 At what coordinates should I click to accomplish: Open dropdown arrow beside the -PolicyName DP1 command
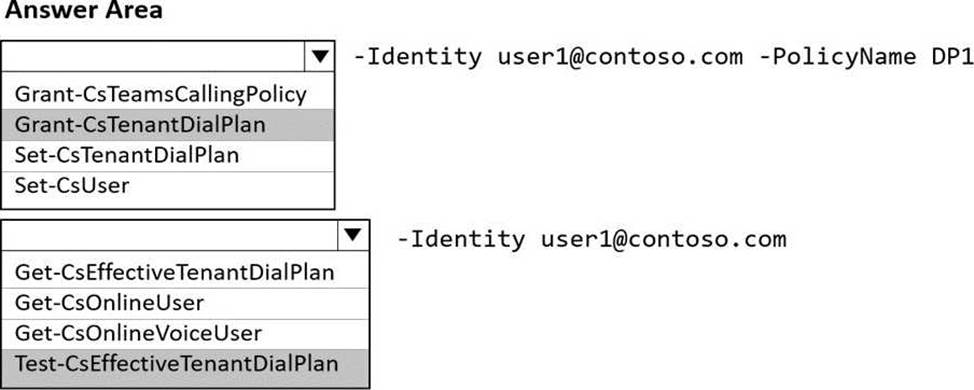click(x=319, y=57)
